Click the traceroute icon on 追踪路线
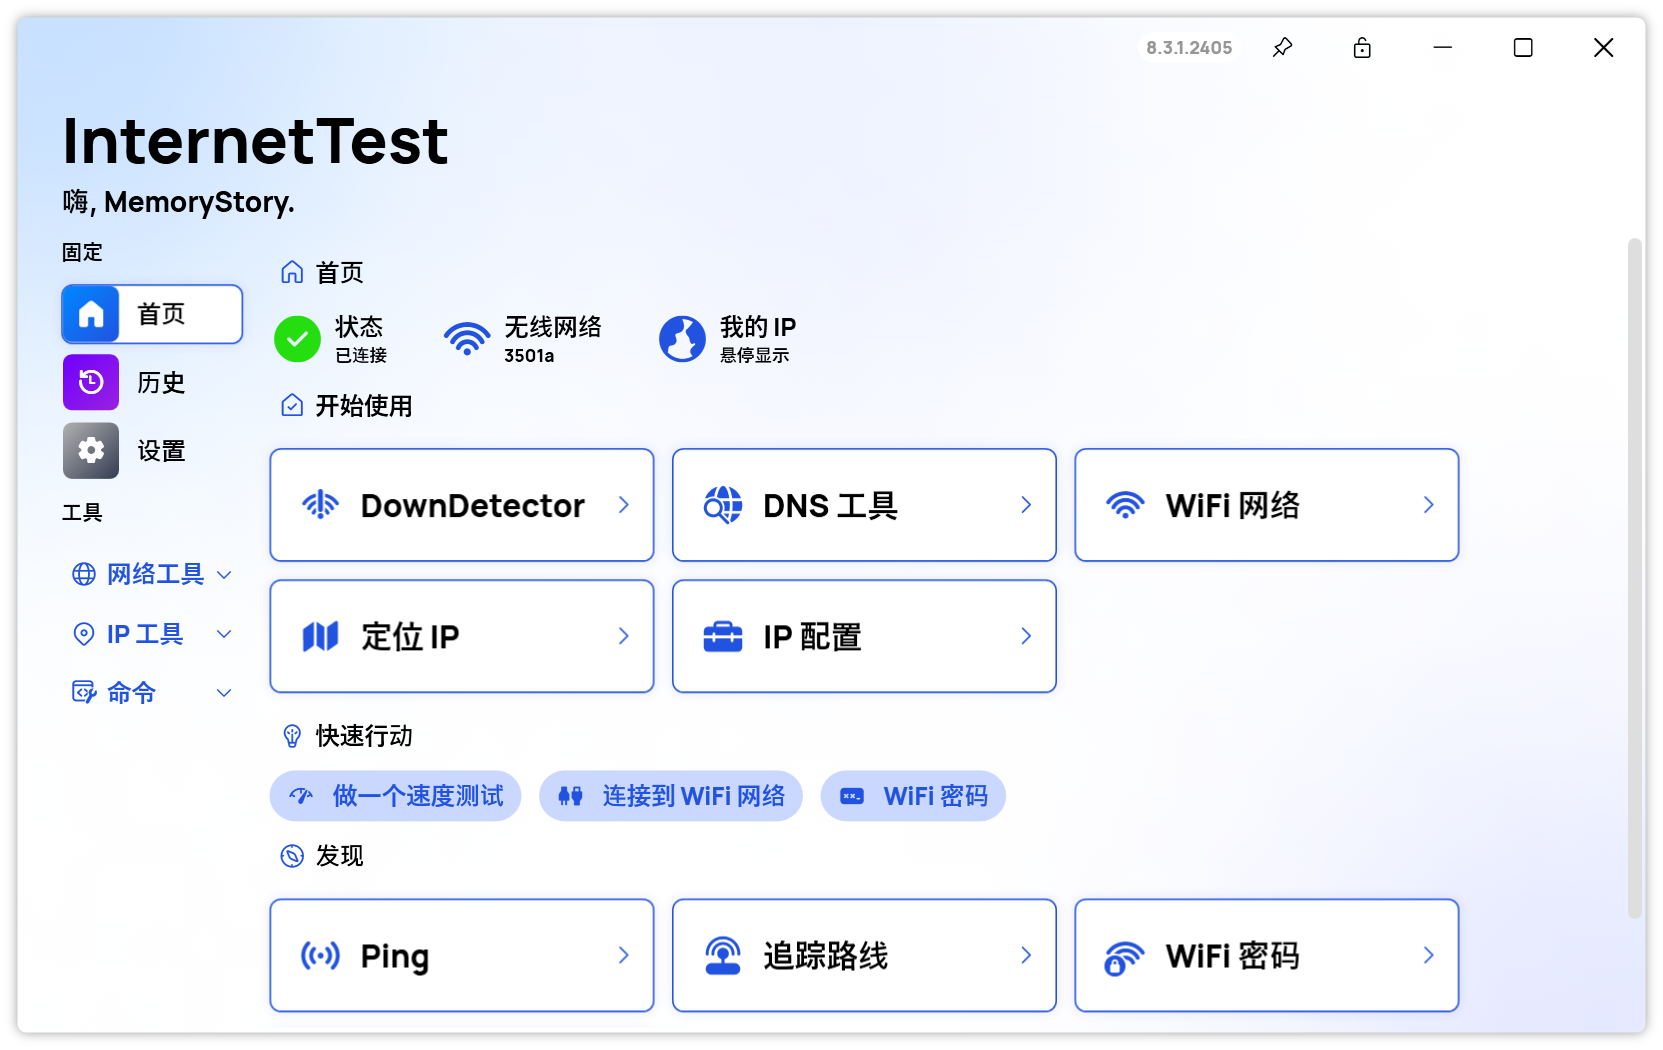Screen dimensions: 1663x1050 723,955
